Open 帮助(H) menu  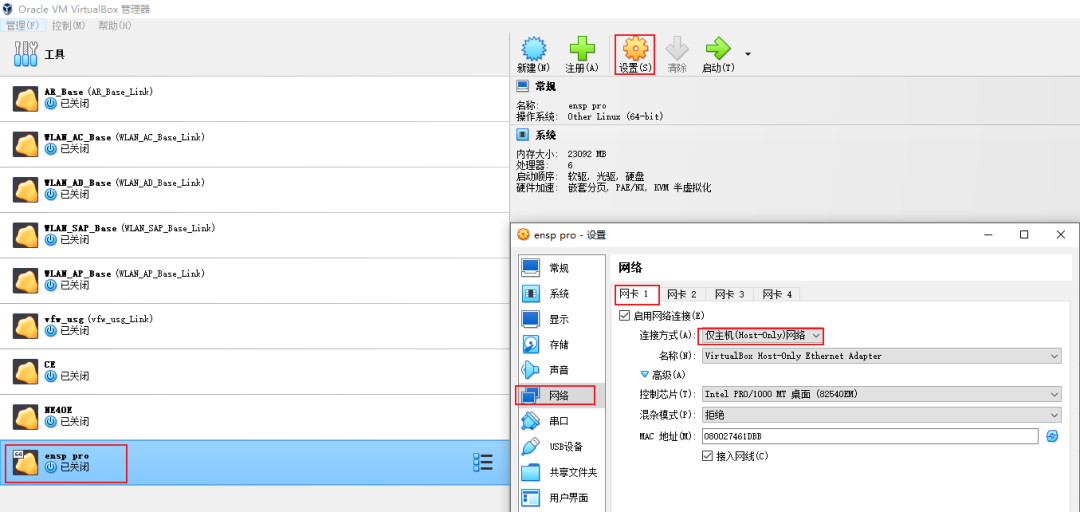pyautogui.click(x=115, y=25)
